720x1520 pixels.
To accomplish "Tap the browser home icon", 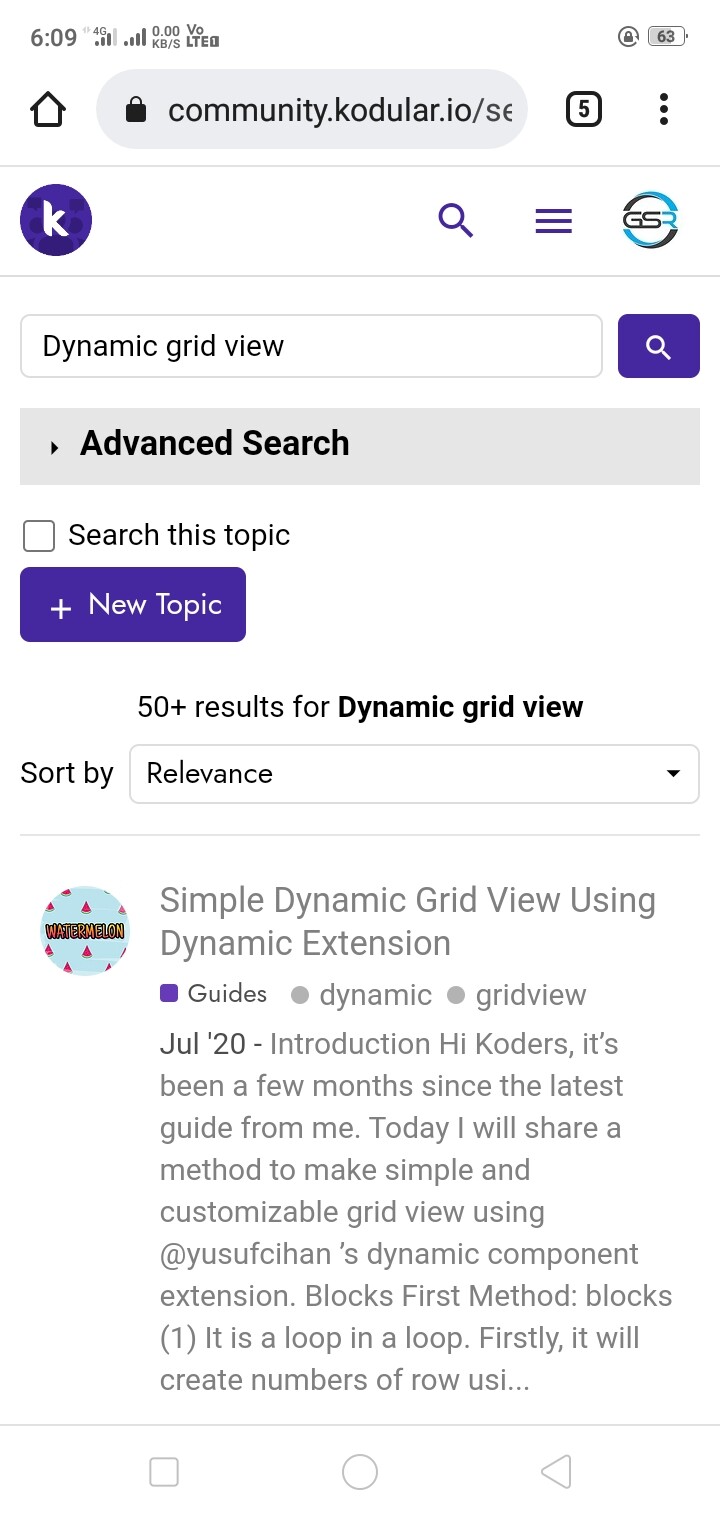I will (x=48, y=110).
